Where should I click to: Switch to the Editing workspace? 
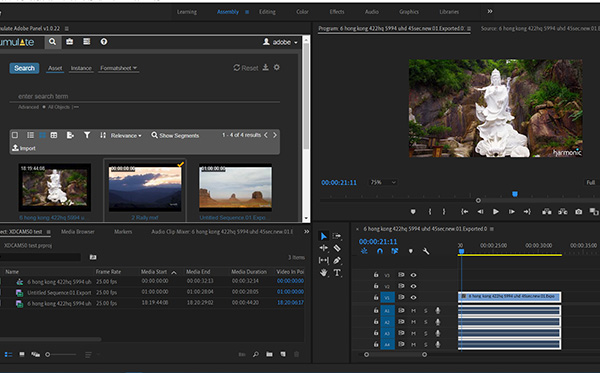pos(267,12)
